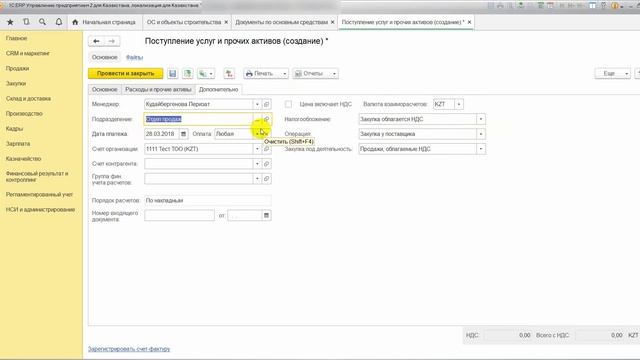Open Финансовый результат и контроллинг section
This screenshot has width=640, height=360.
[37, 176]
